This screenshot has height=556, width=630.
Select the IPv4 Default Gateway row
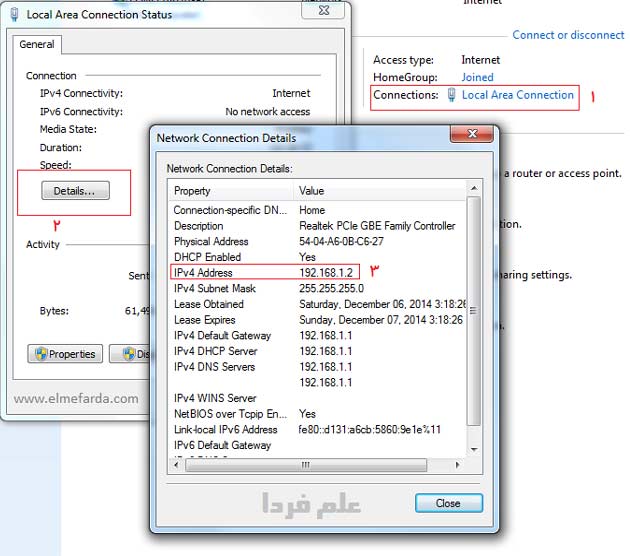click(x=300, y=335)
